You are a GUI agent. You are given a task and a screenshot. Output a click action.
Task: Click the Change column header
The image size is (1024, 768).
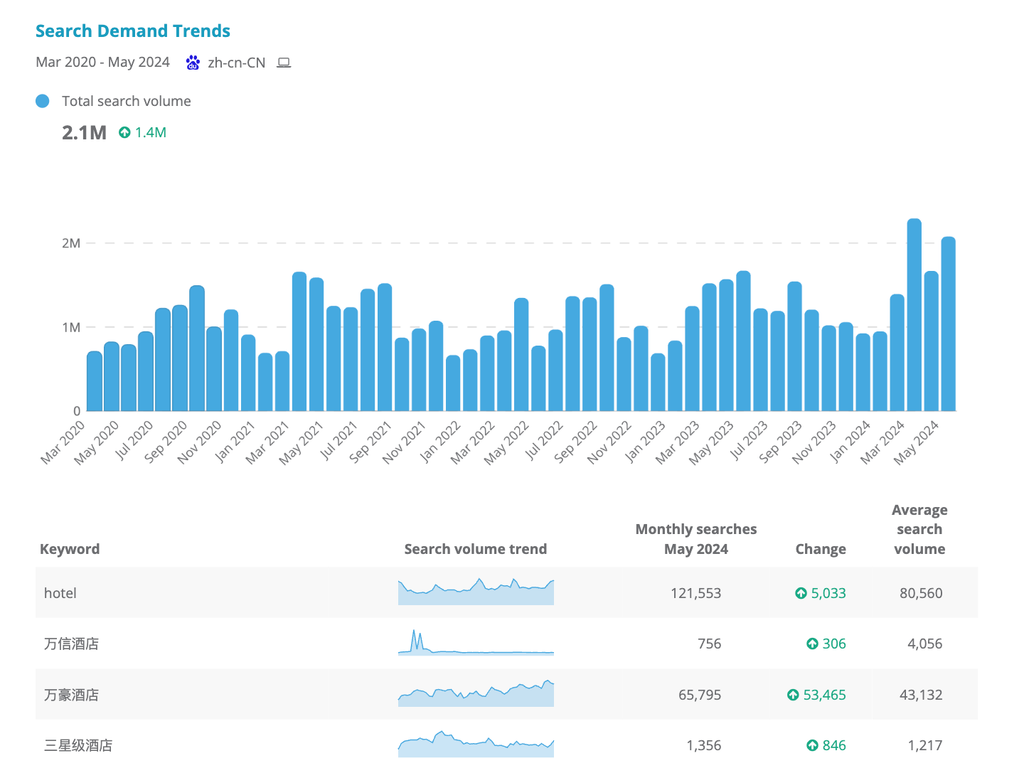[820, 549]
